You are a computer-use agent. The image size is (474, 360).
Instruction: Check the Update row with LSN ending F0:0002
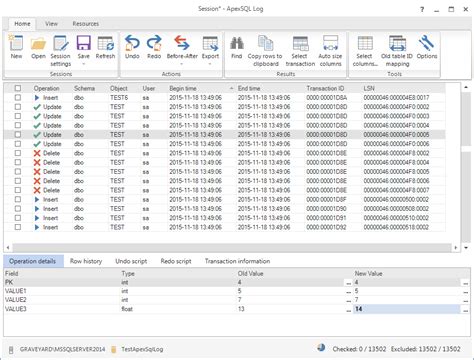click(18, 107)
